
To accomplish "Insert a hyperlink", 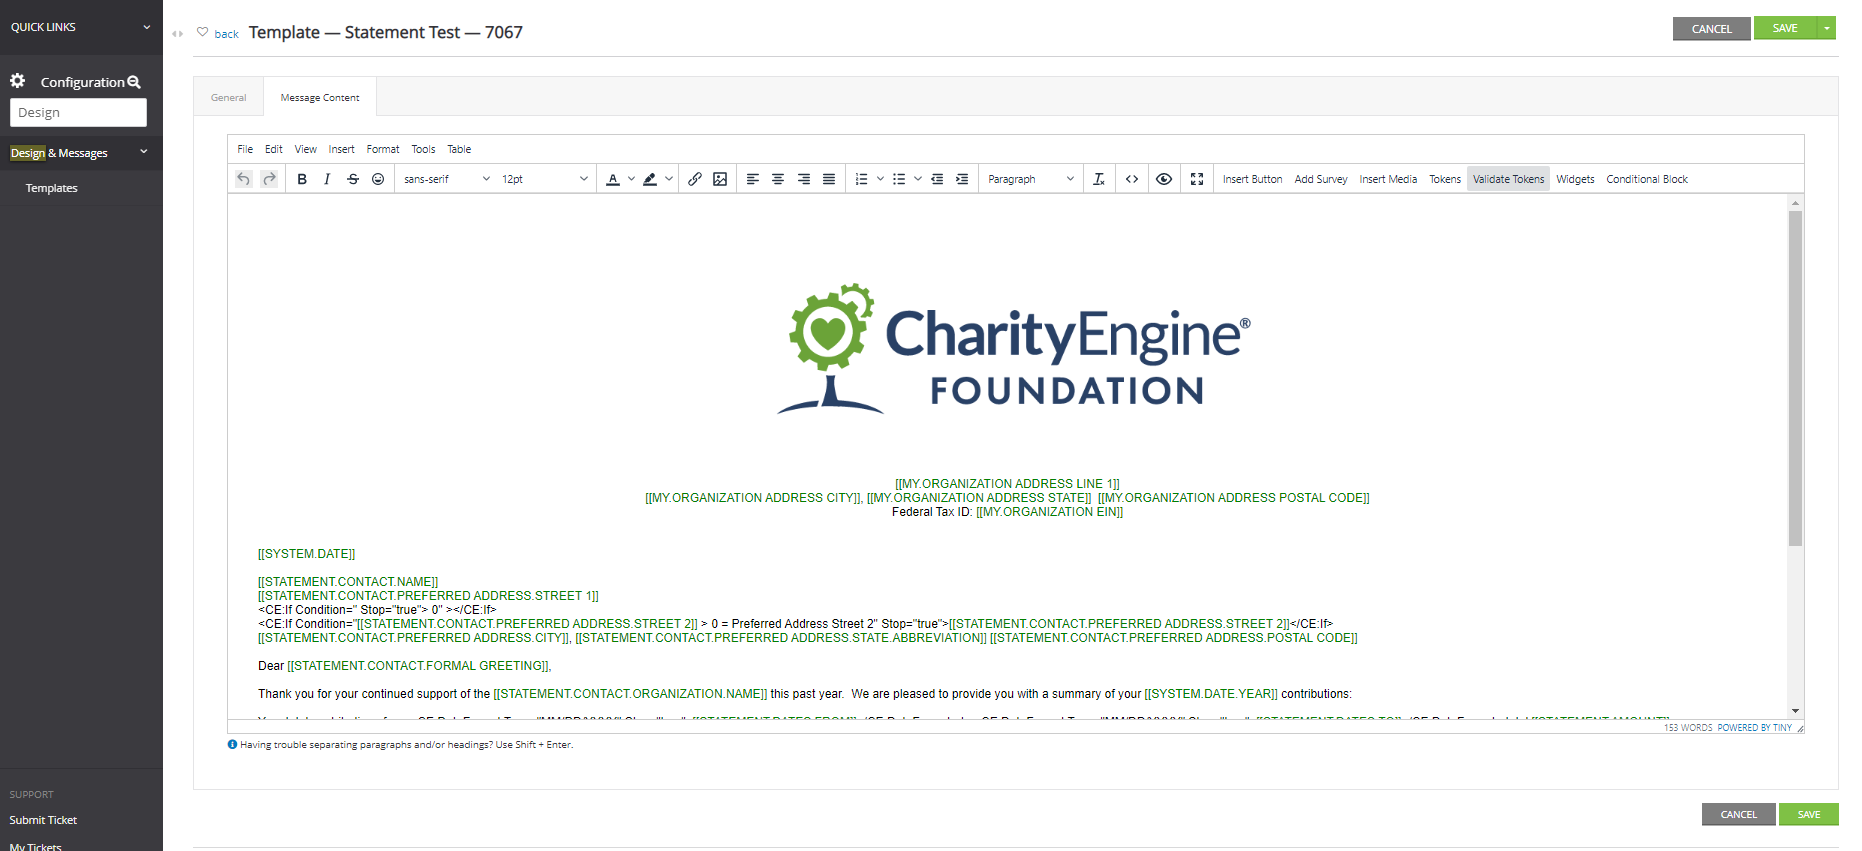I will [695, 179].
